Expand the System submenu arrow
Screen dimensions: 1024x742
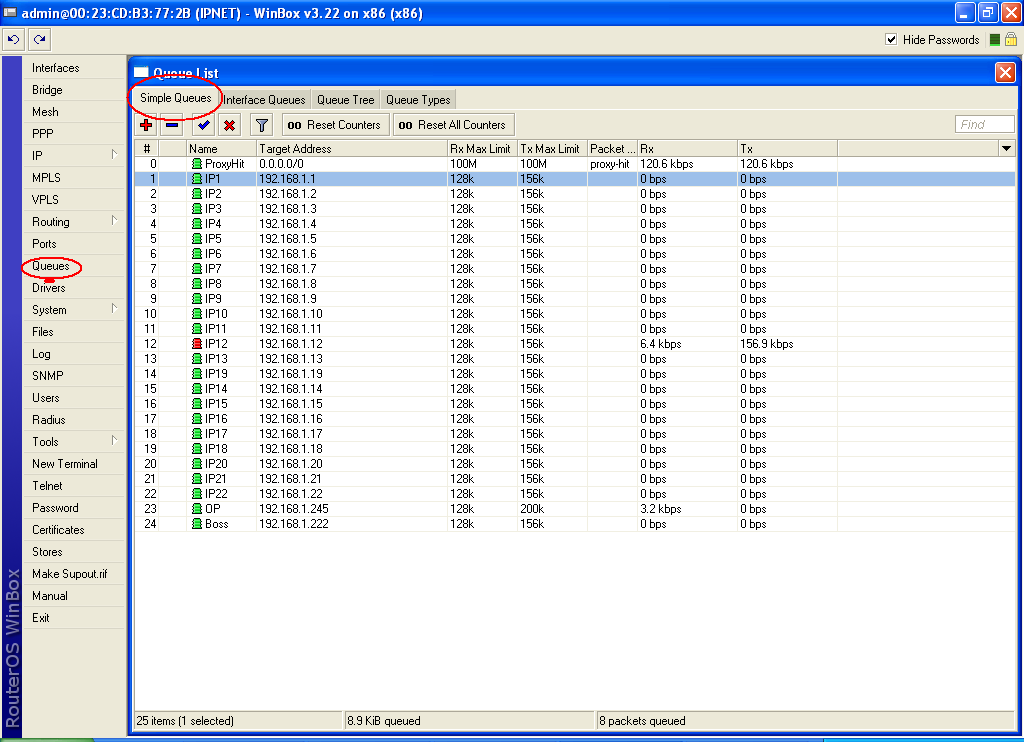click(x=114, y=308)
